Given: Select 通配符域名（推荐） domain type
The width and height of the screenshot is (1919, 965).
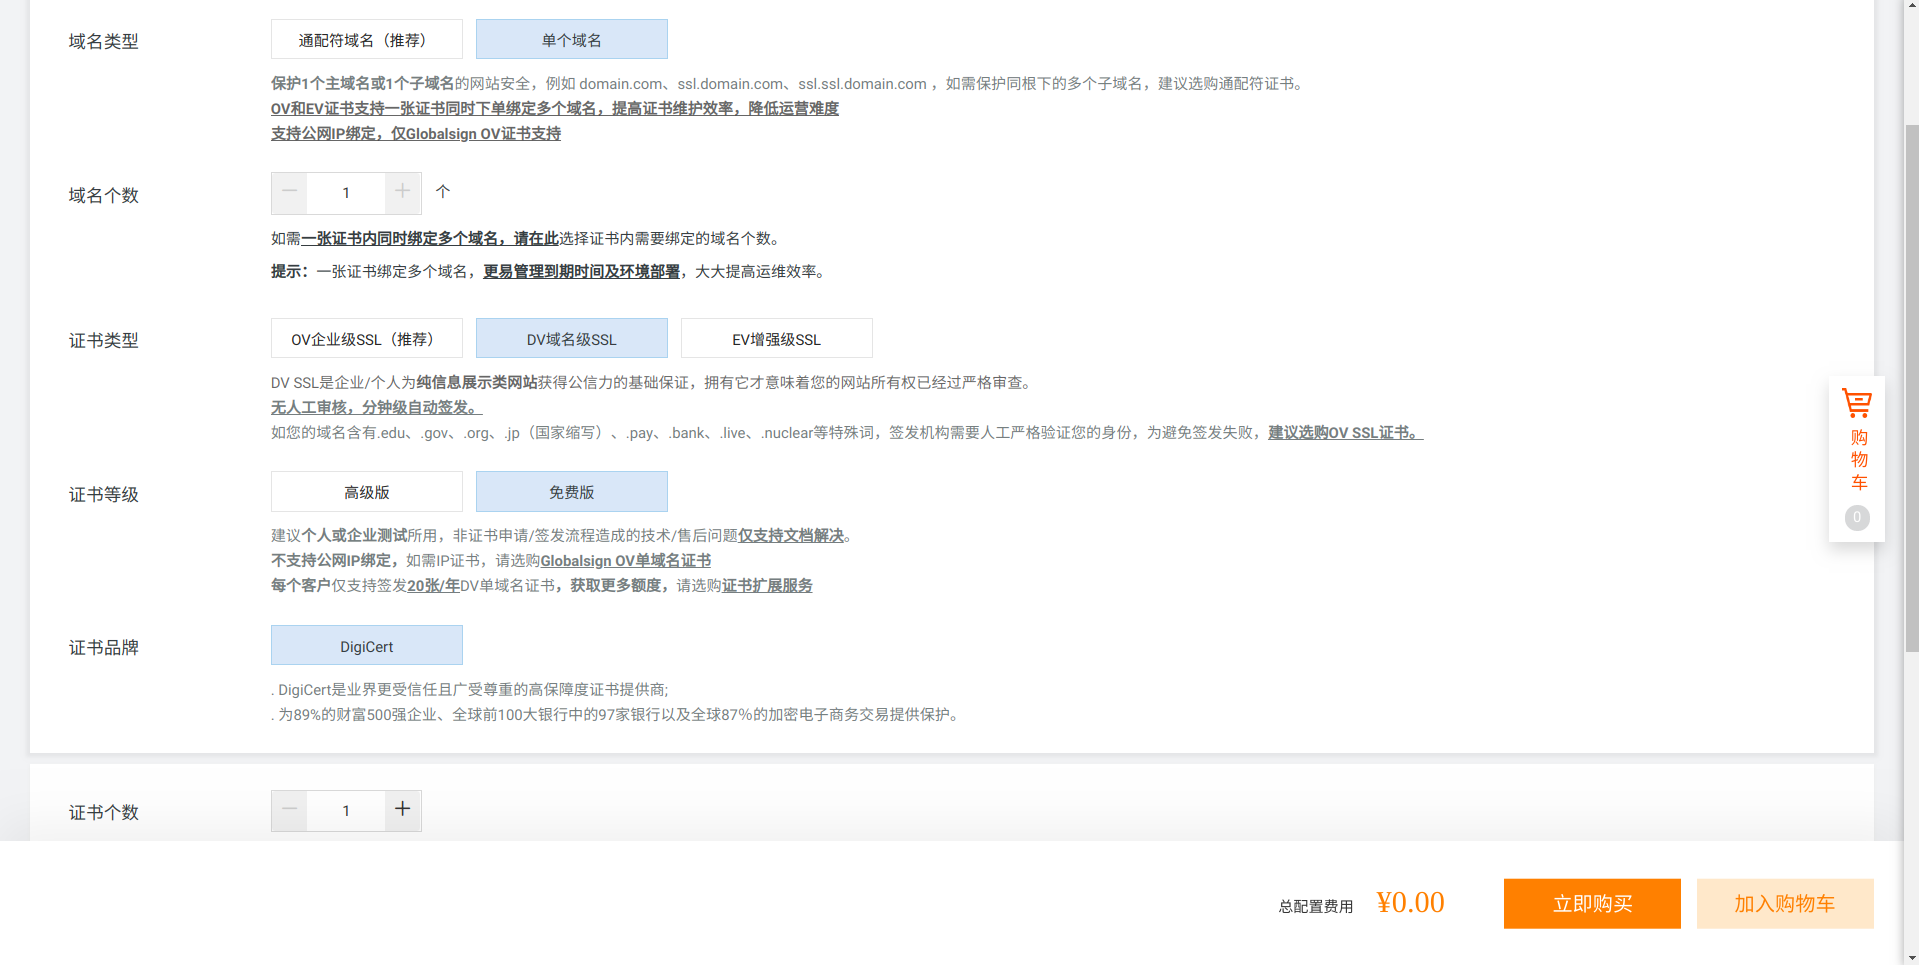Looking at the screenshot, I should click(366, 38).
